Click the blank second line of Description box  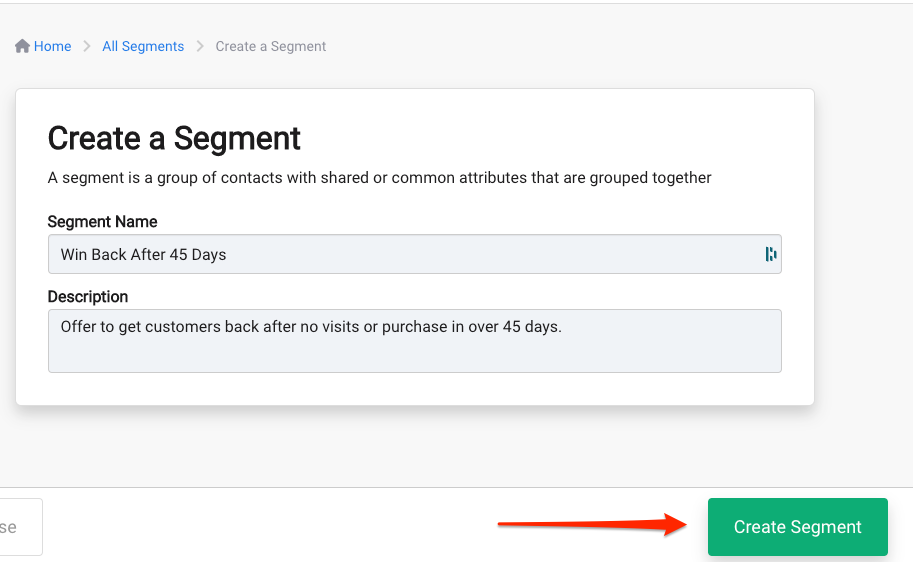tap(415, 354)
